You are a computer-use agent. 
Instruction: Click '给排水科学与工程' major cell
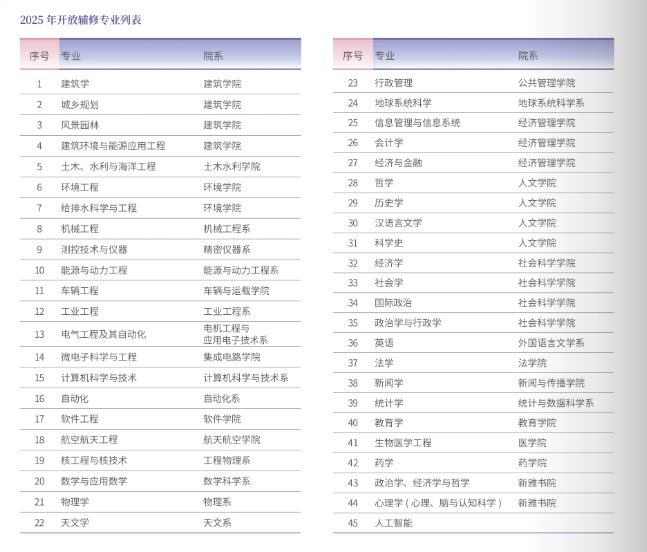[99, 208]
